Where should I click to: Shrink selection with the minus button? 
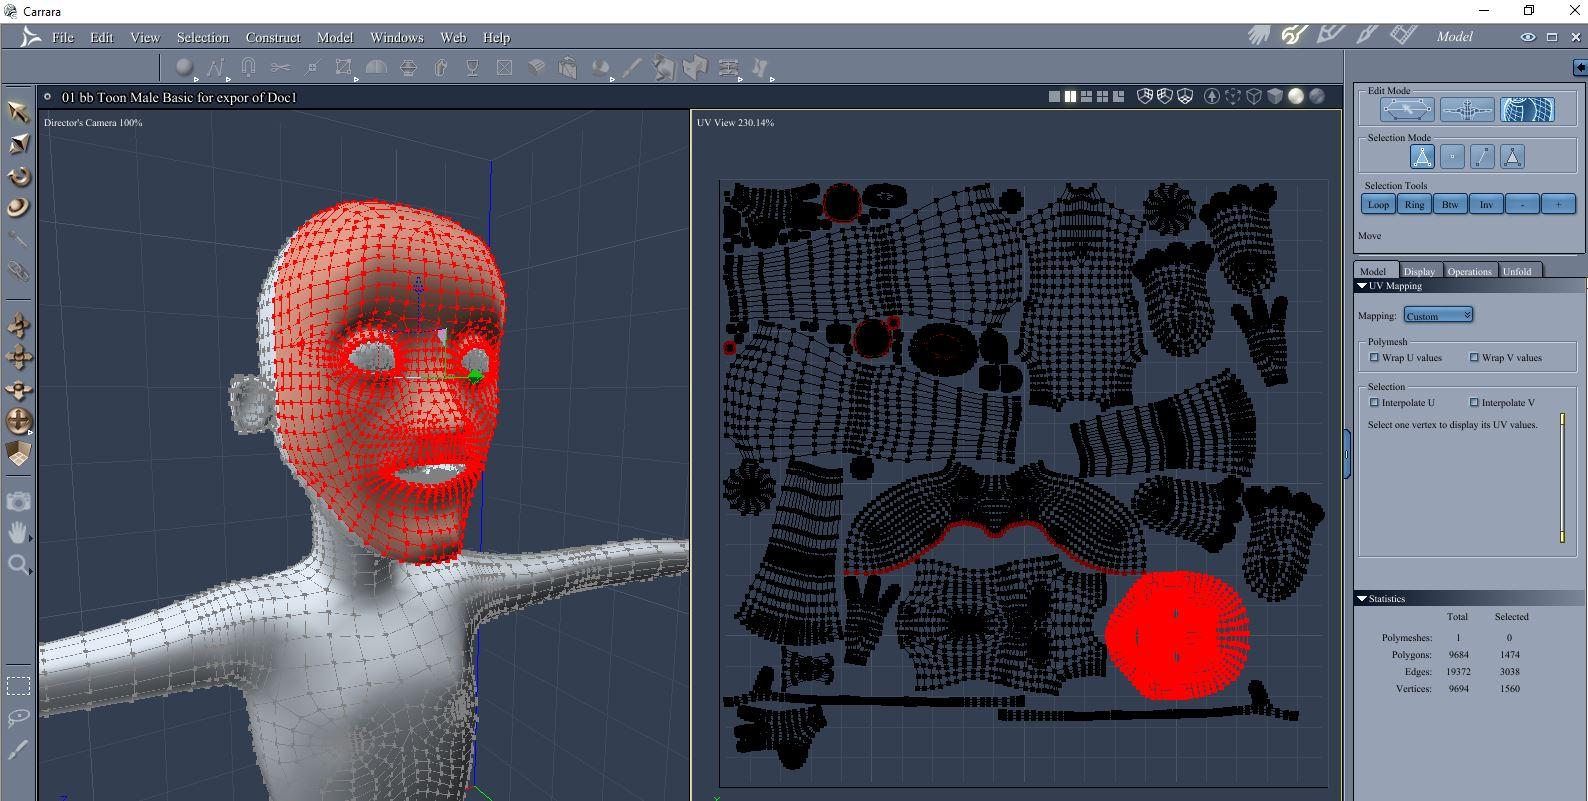tap(1522, 204)
